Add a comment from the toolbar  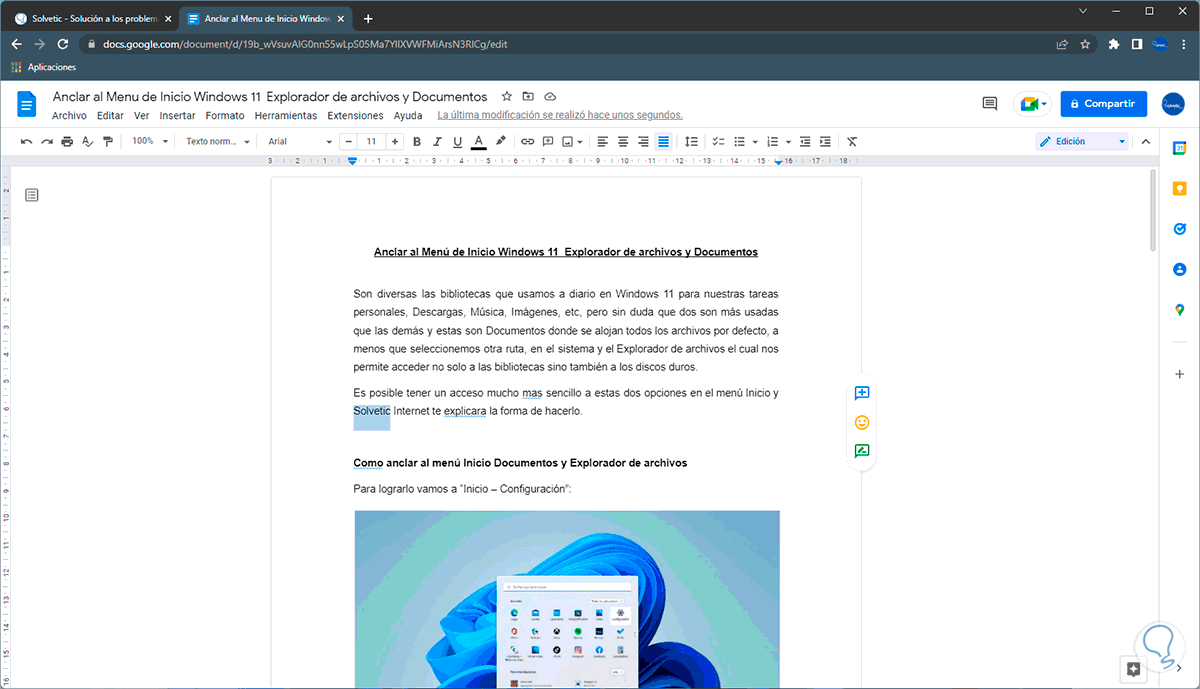coord(548,142)
